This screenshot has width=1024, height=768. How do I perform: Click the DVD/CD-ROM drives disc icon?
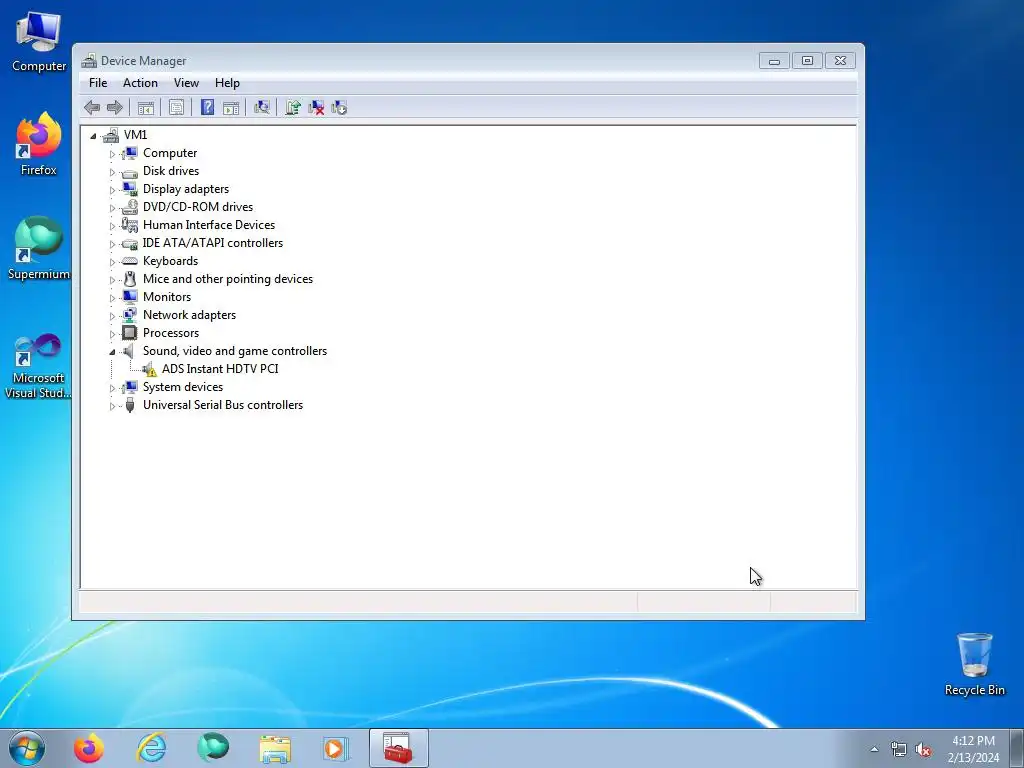130,207
